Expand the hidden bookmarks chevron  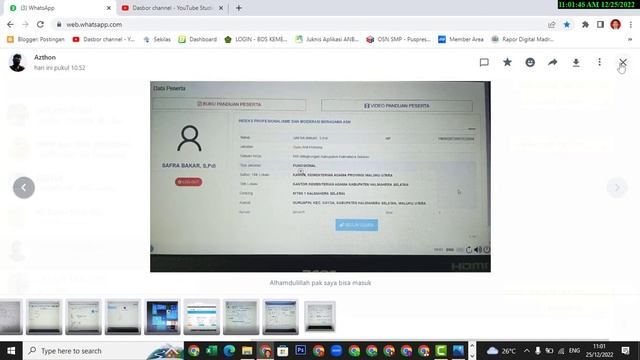[x=630, y=39]
